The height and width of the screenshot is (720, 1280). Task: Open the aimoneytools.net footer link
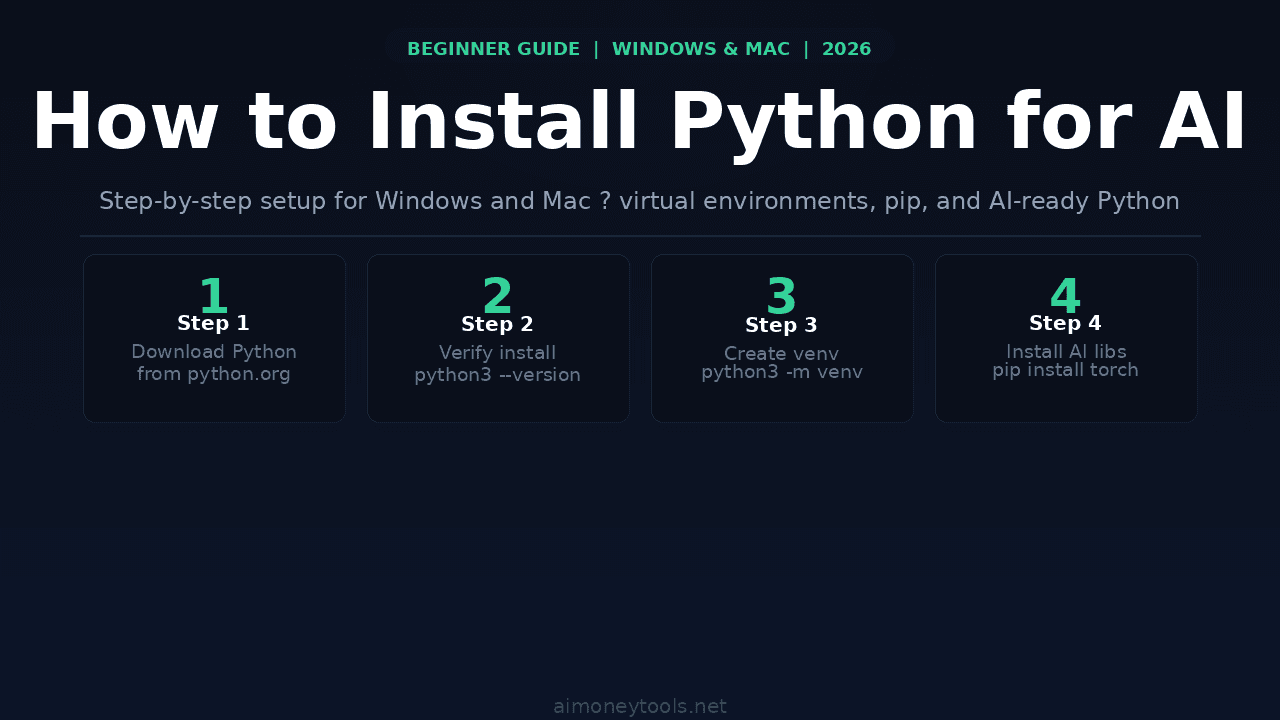639,705
